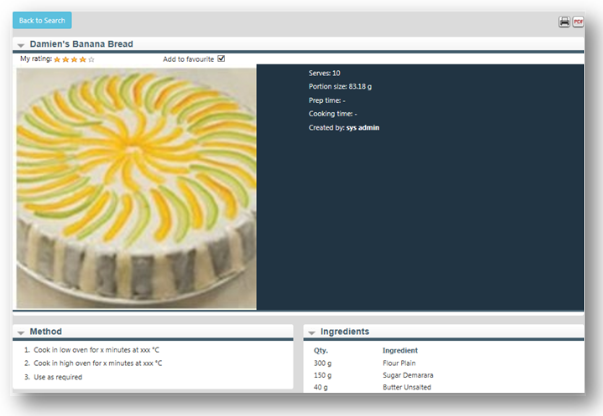603x416 pixels.
Task: Collapse the Ingredients panel
Action: pyautogui.click(x=311, y=333)
